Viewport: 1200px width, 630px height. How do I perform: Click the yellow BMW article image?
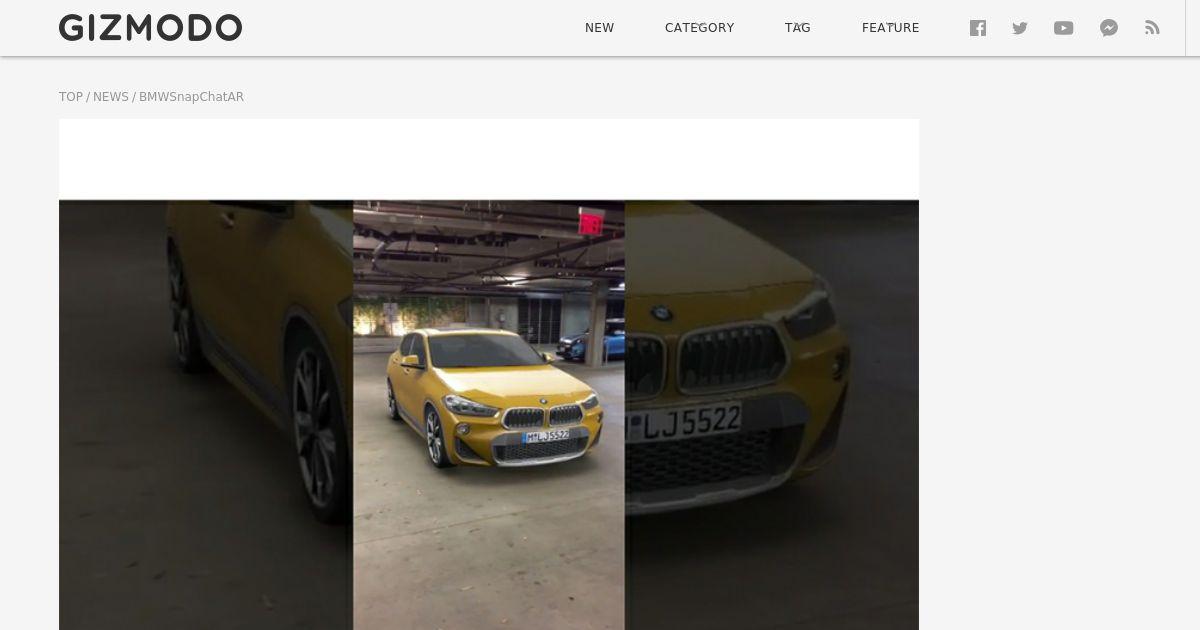(x=489, y=414)
